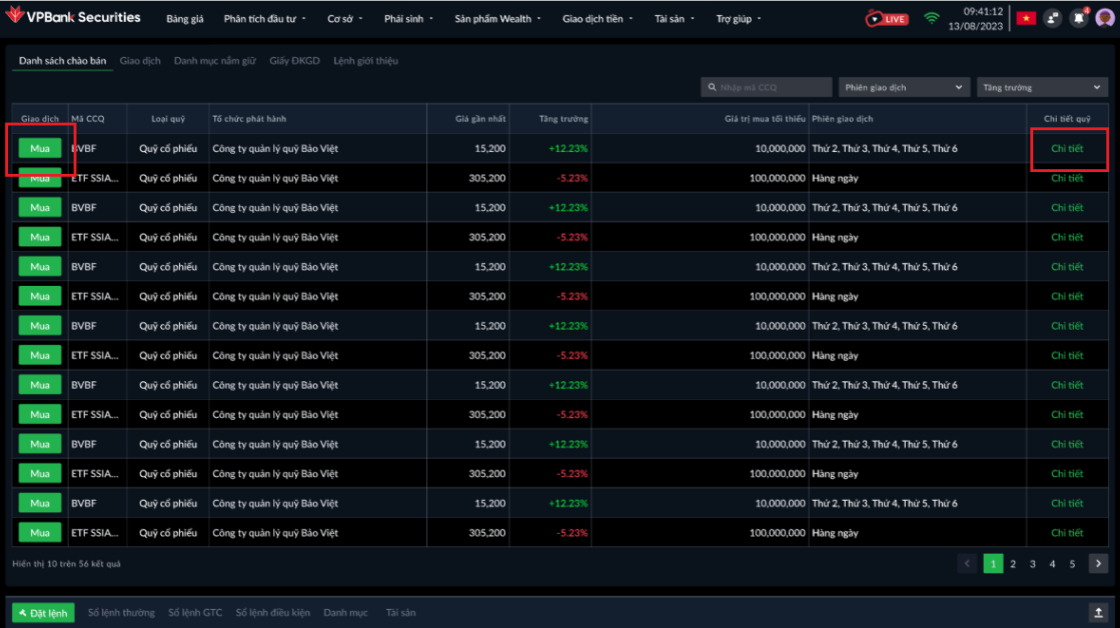Click the Nhập mã CCQ search field

point(766,88)
